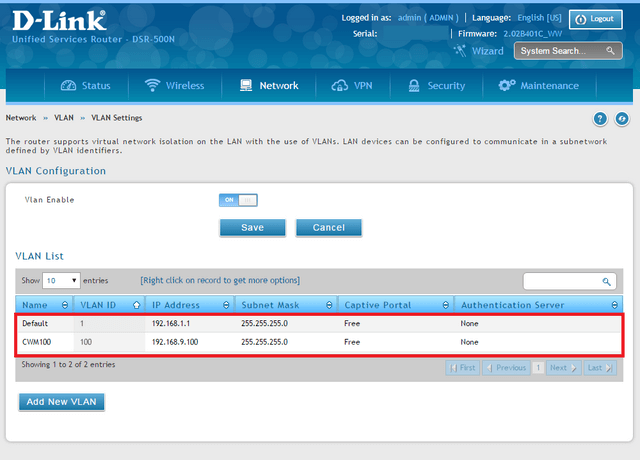Log out using the Logout button
The width and height of the screenshot is (640, 460).
(x=595, y=19)
